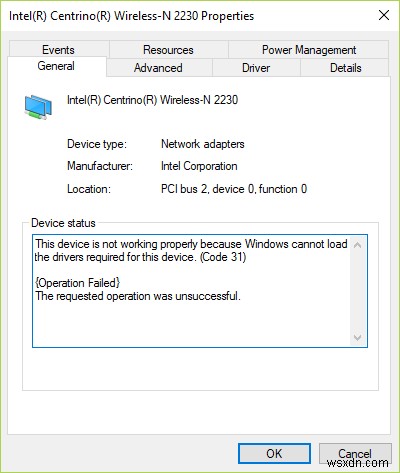Dismiss dialog with Cancel button

pyautogui.click(x=355, y=453)
